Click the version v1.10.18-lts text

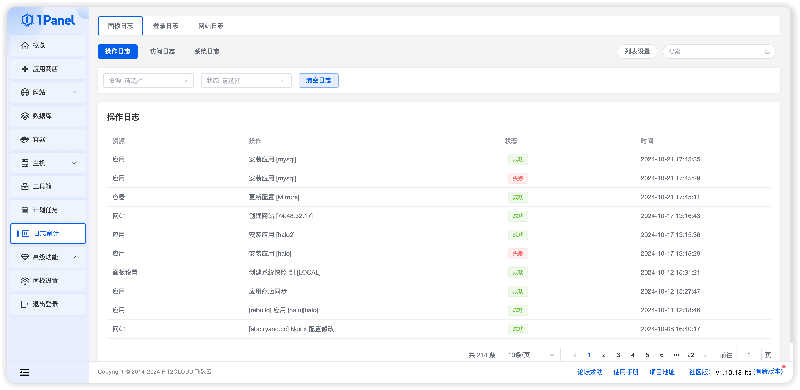pyautogui.click(x=733, y=372)
